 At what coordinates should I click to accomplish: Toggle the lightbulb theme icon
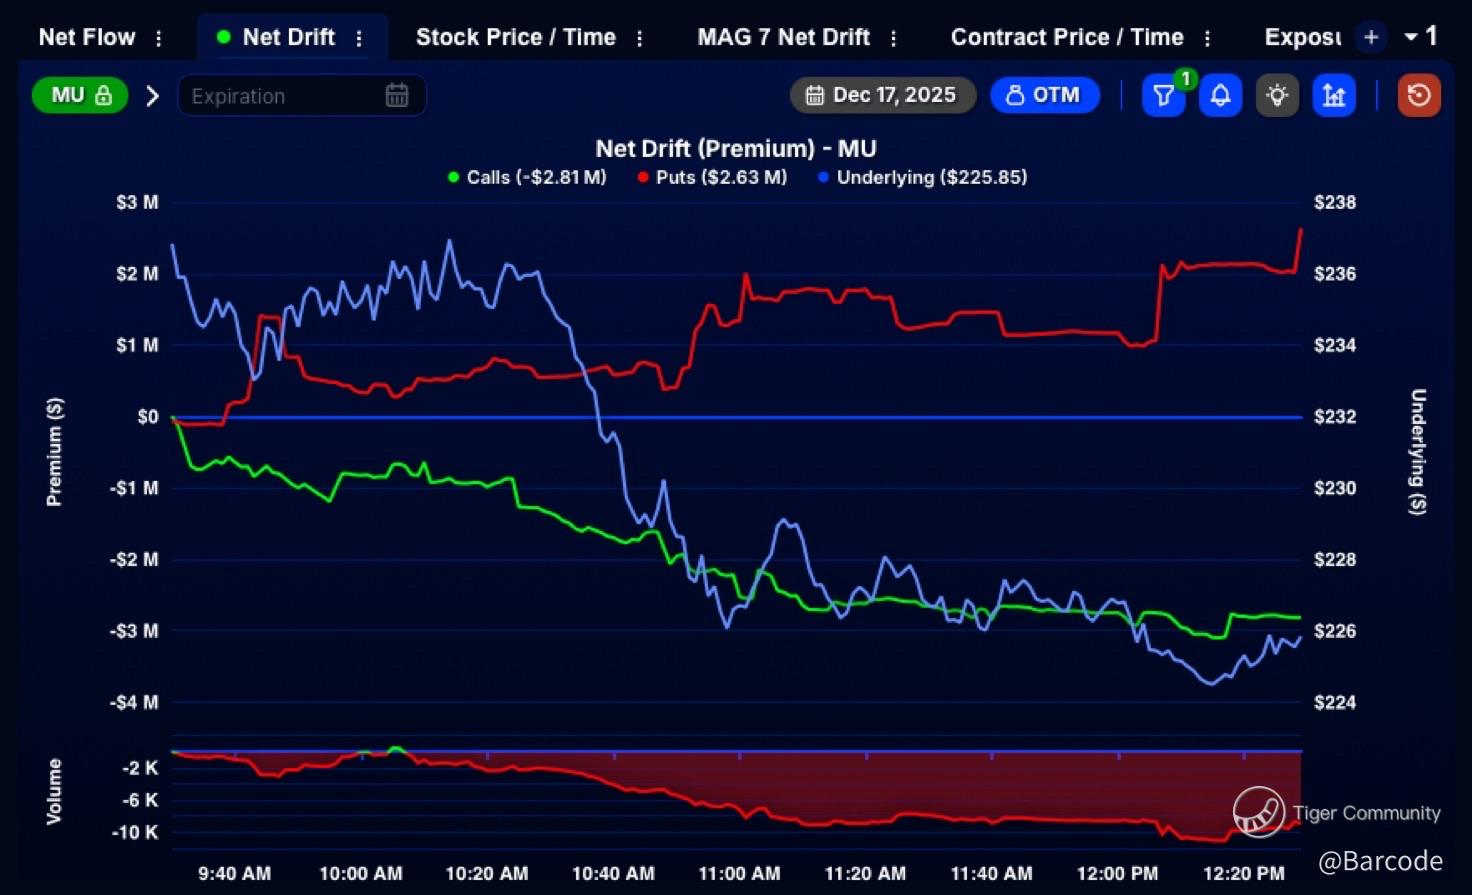coord(1277,96)
